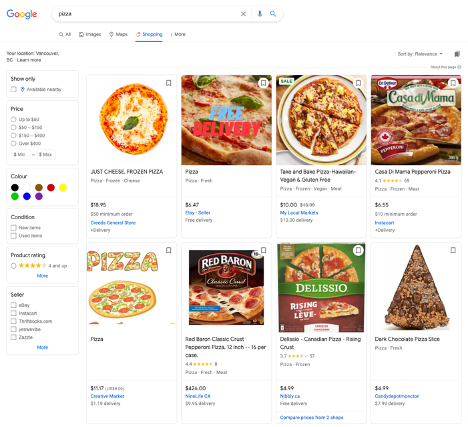Click Compare prices from 2 shops

[x=312, y=417]
